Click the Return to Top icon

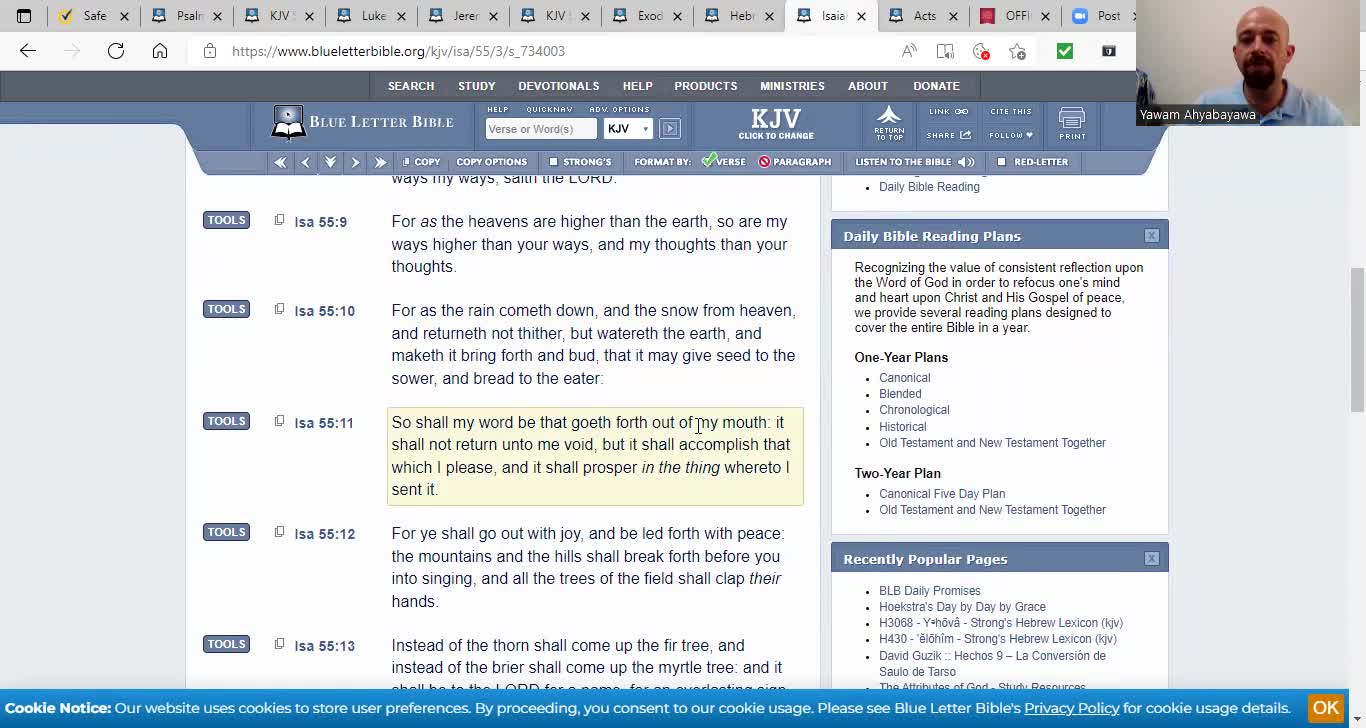tap(889, 123)
